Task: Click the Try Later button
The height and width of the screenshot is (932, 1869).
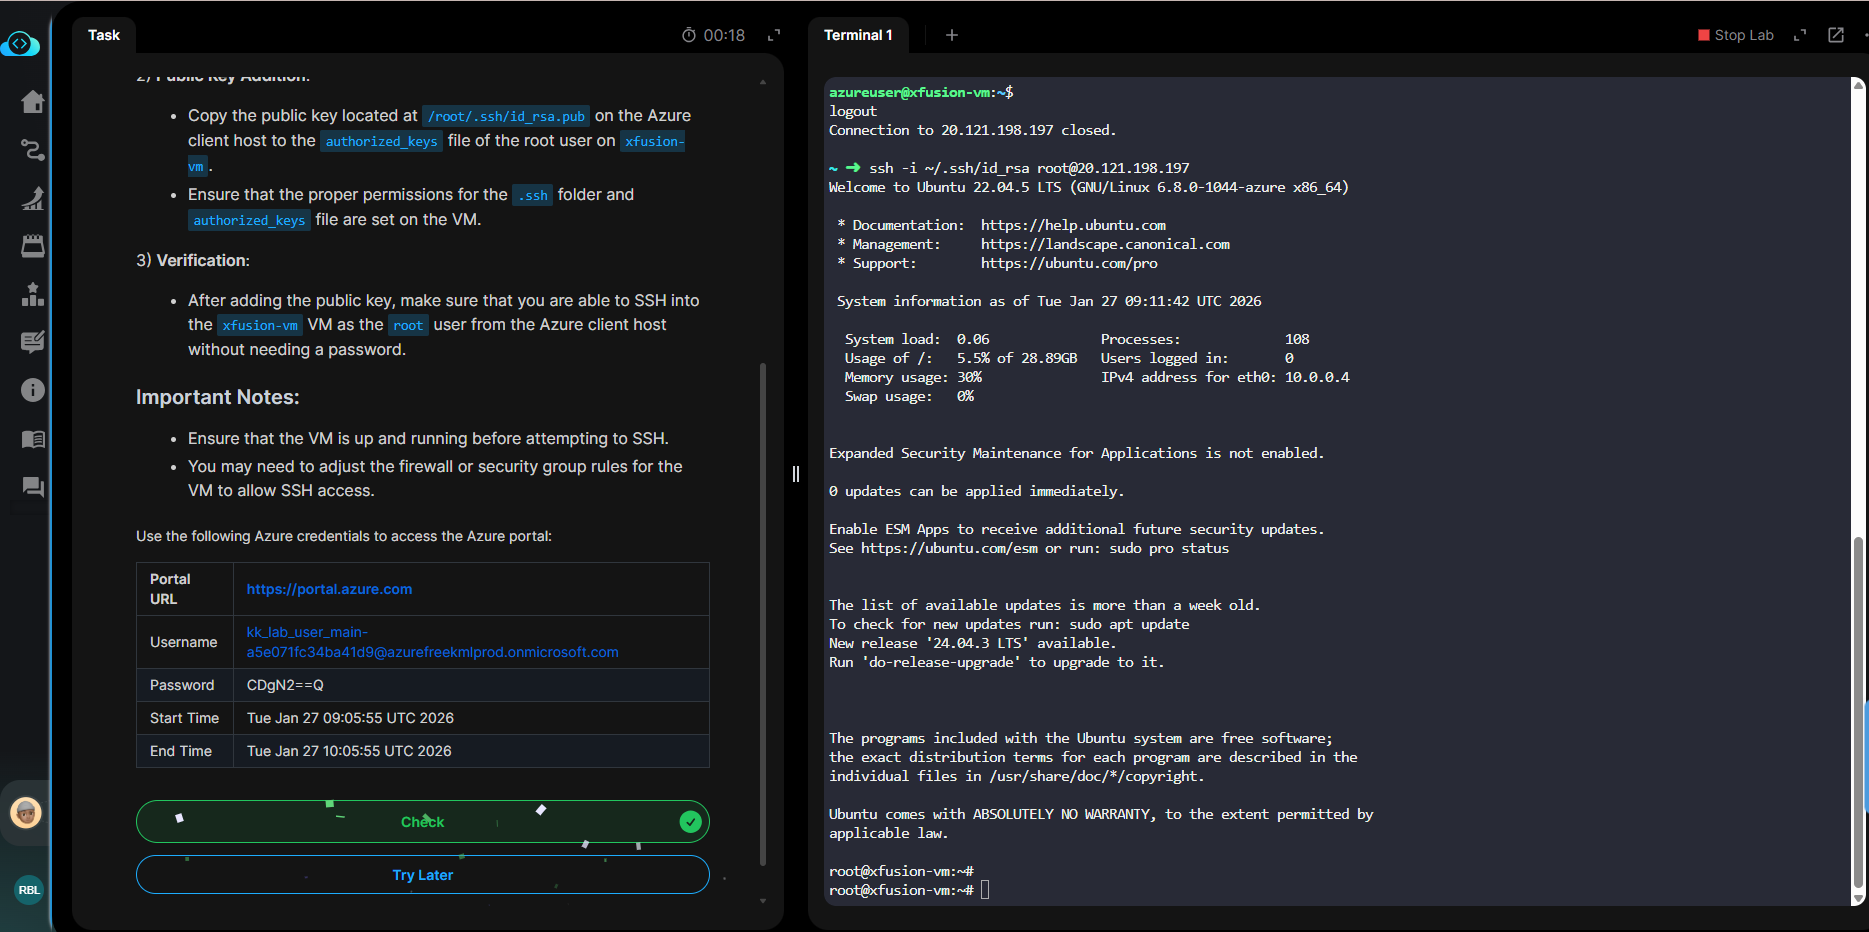Action: (423, 875)
